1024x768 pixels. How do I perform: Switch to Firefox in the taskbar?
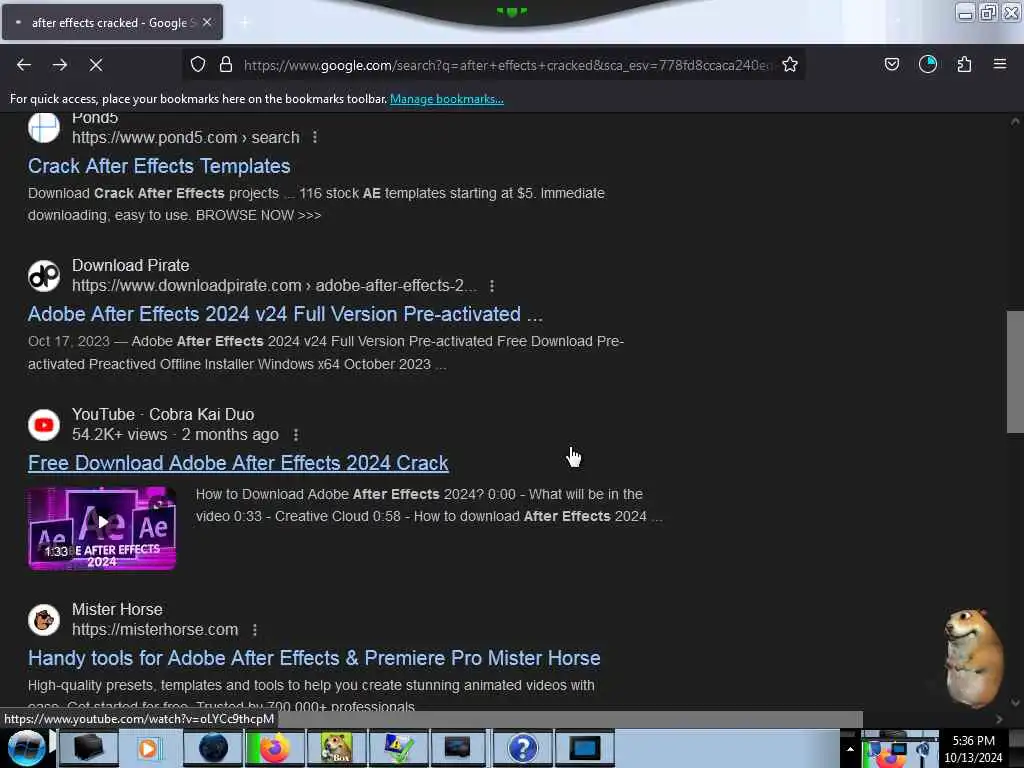point(275,748)
